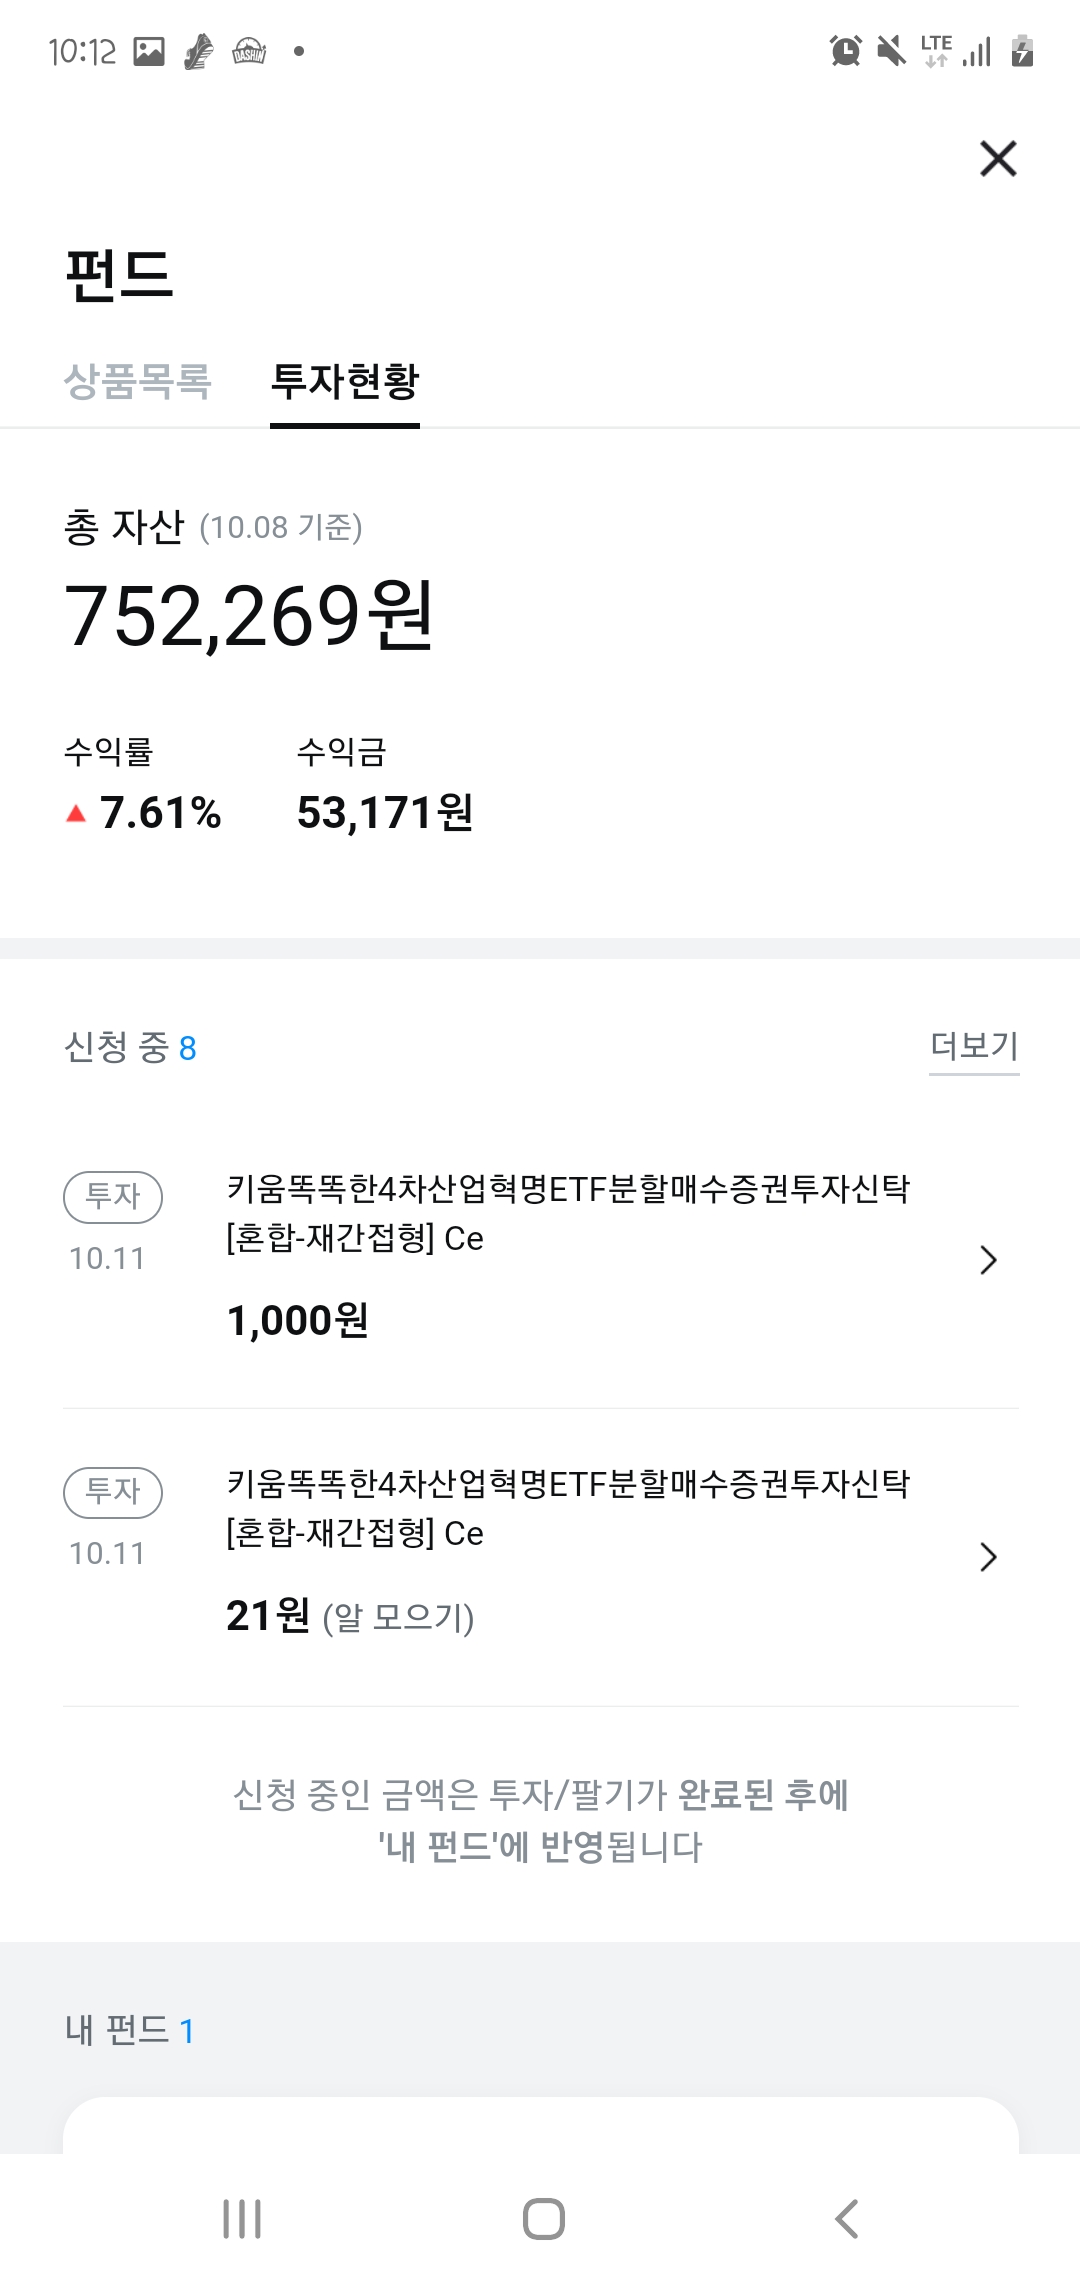Viewport: 1080px width, 2280px height.
Task: Tap the gallery notification icon
Action: 149,51
